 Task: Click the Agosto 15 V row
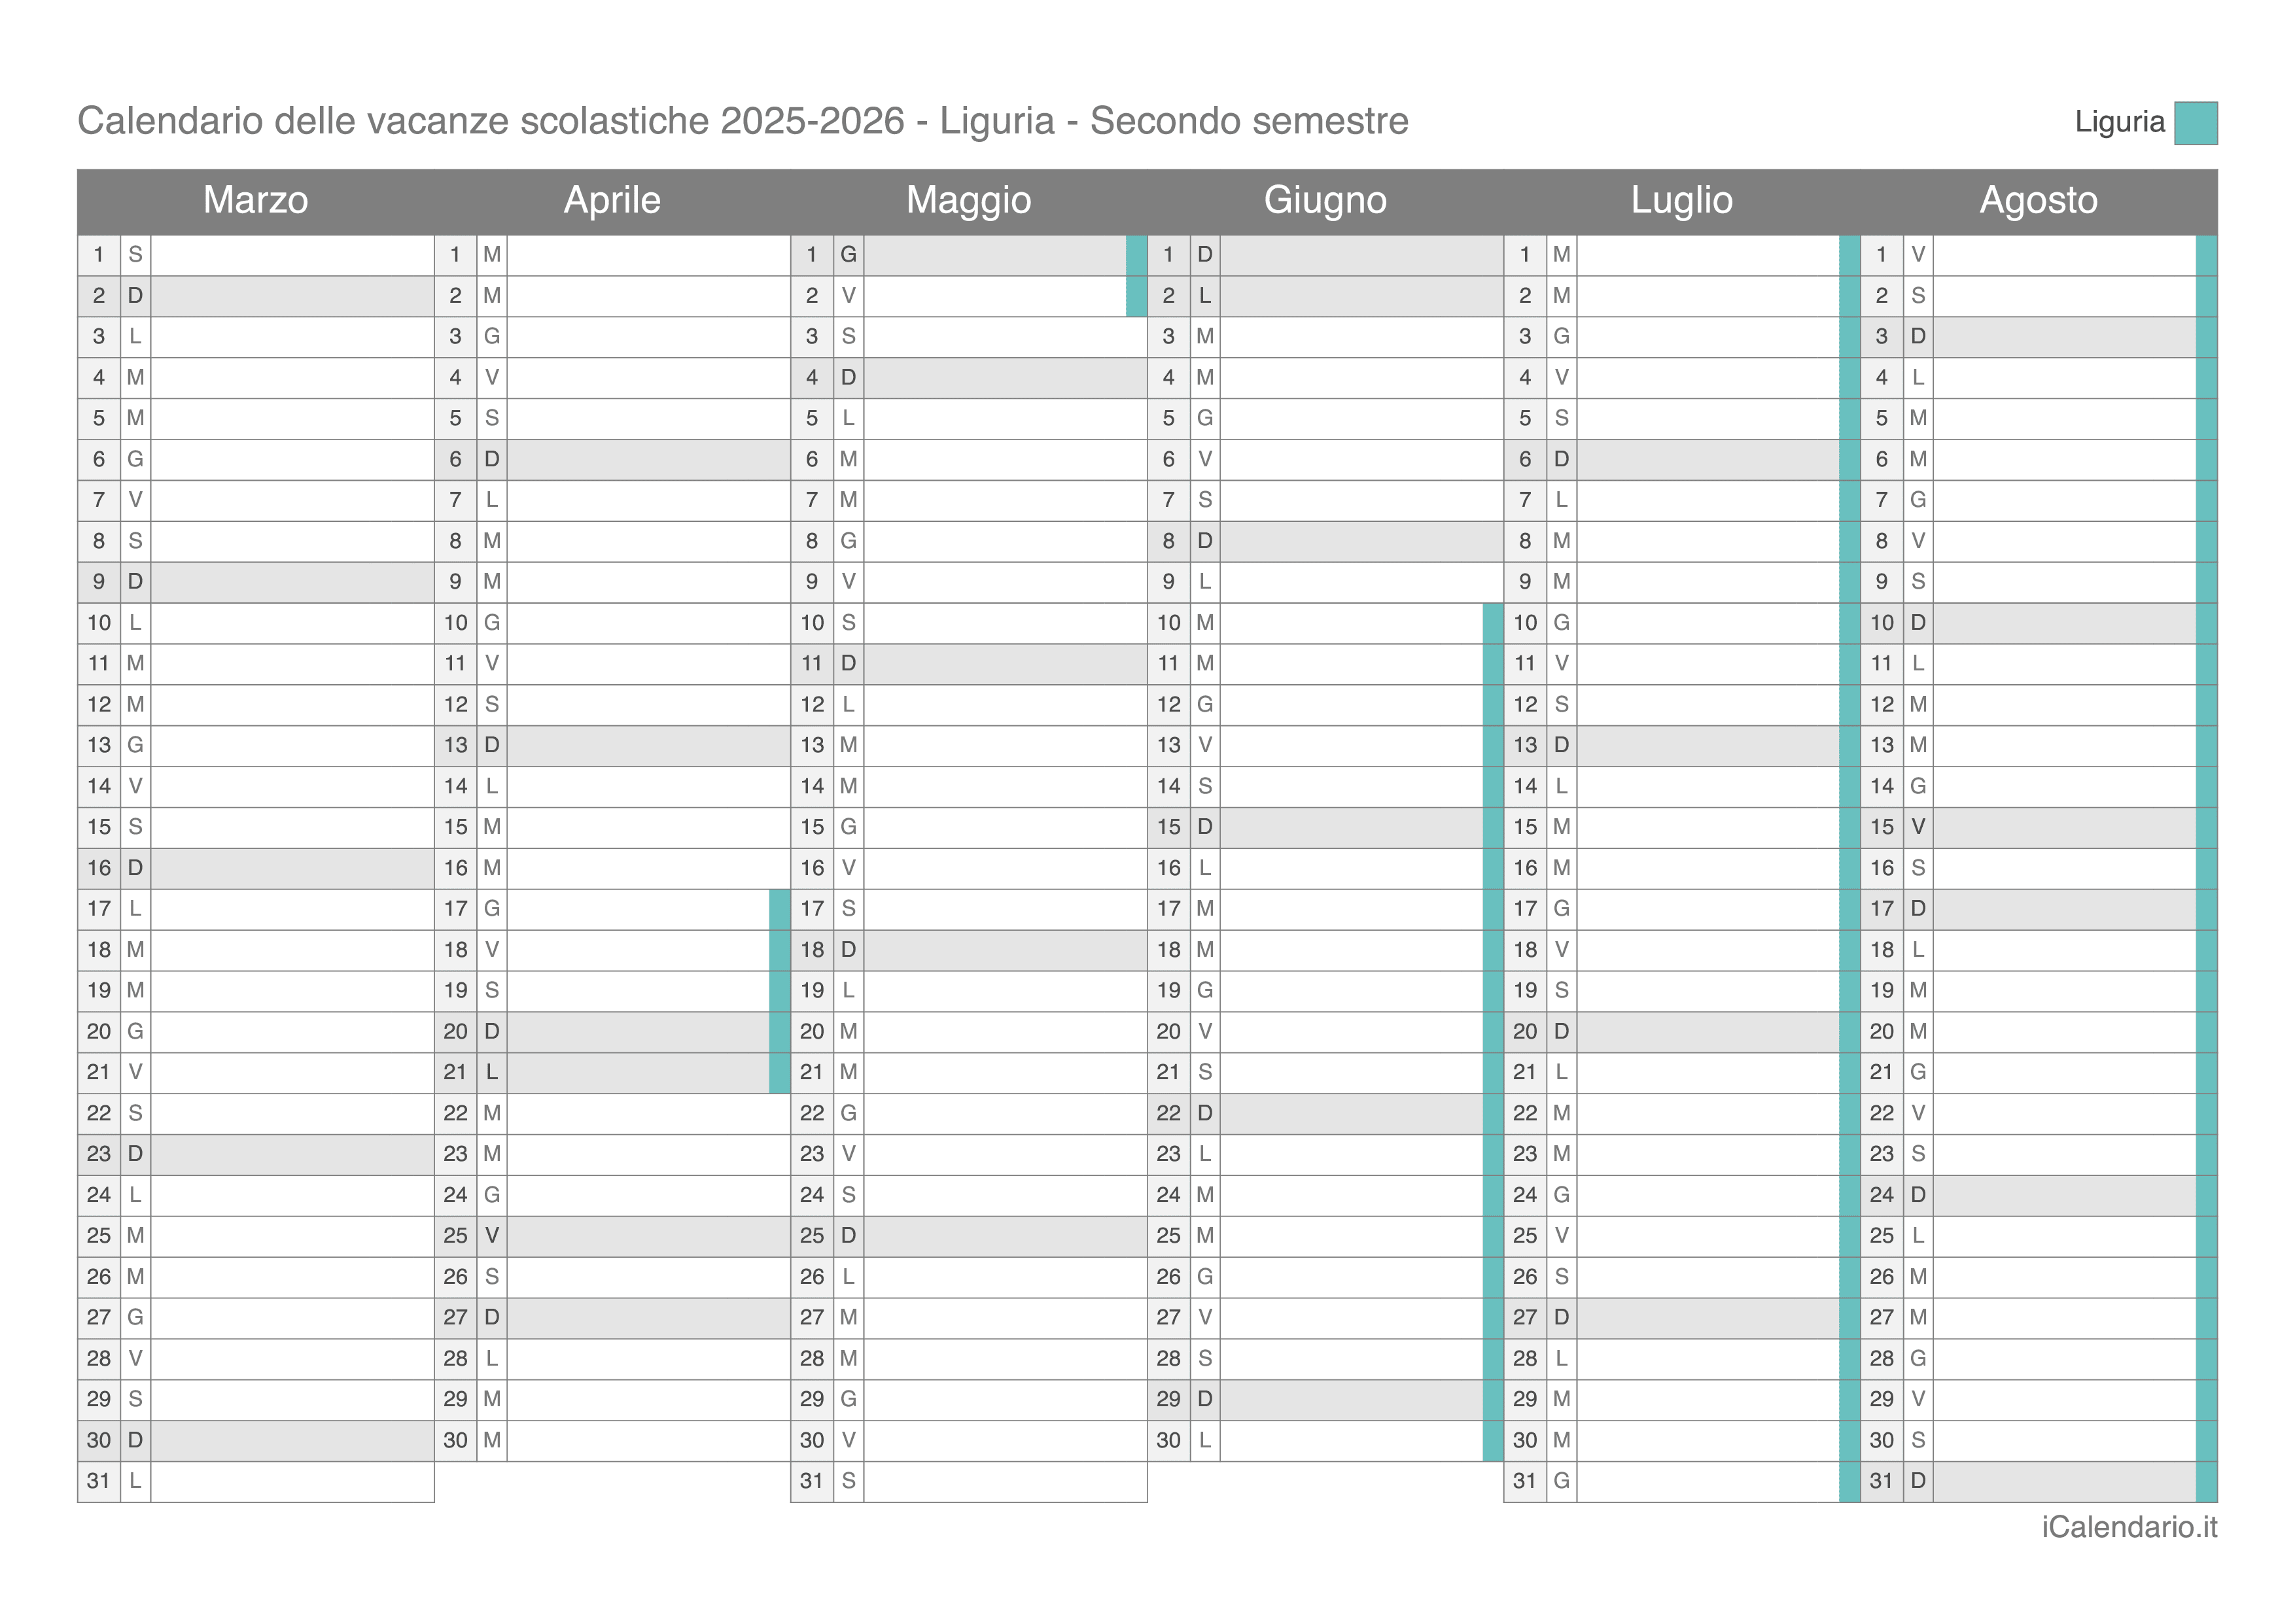pos(2039,827)
